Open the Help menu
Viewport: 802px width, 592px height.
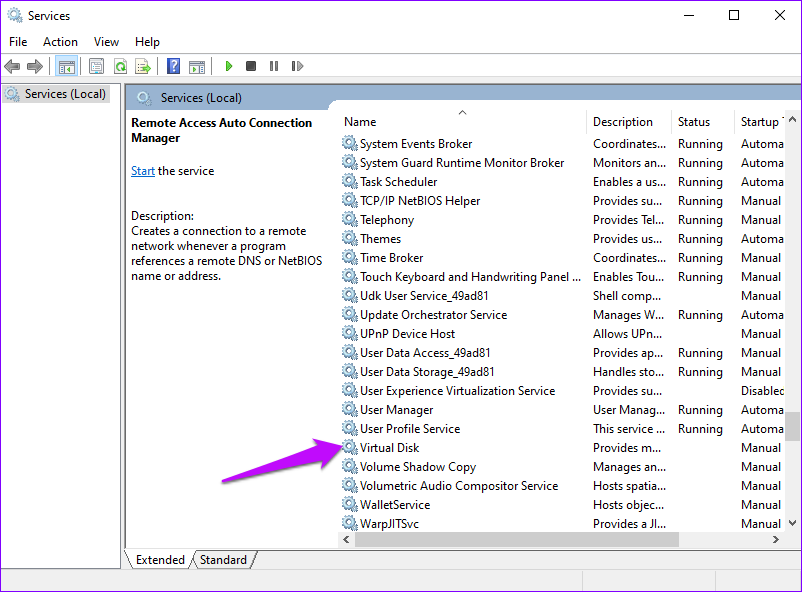coord(147,42)
